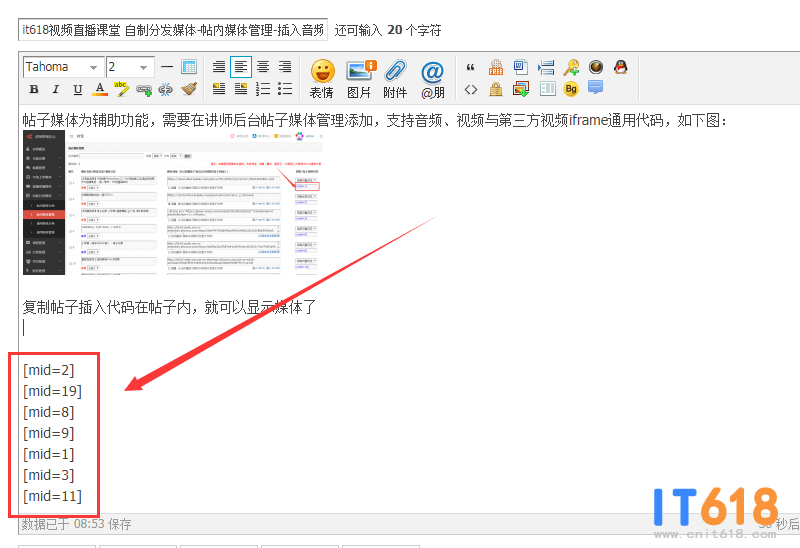The image size is (800, 548).
Task: Select center text alignment
Action: click(263, 67)
